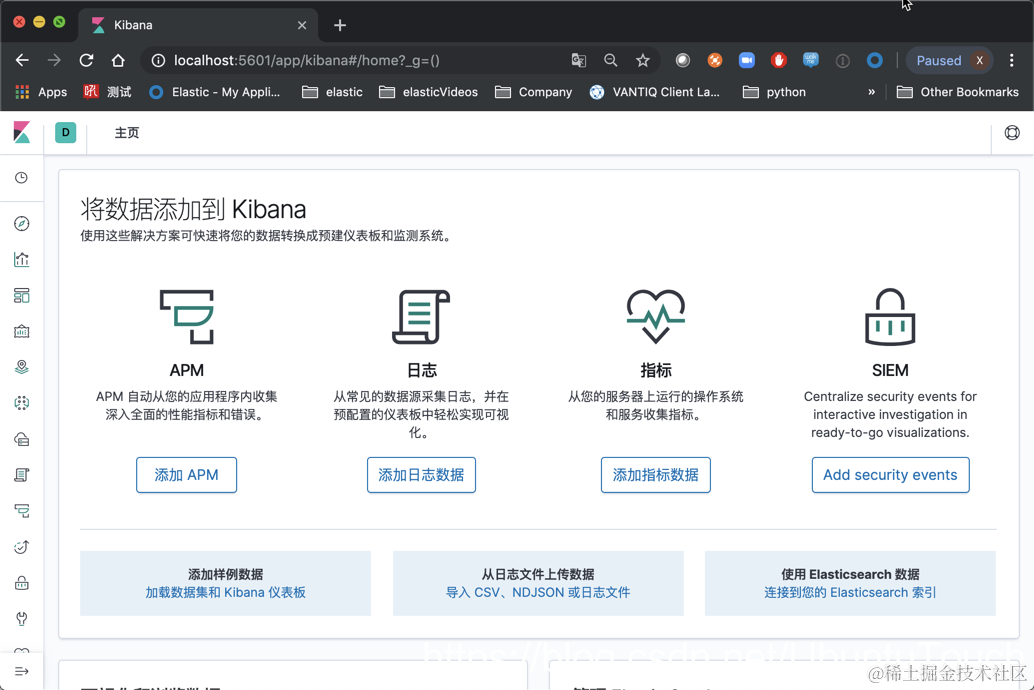The image size is (1034, 690).
Task: Open the default space avatar D
Action: pos(65,133)
